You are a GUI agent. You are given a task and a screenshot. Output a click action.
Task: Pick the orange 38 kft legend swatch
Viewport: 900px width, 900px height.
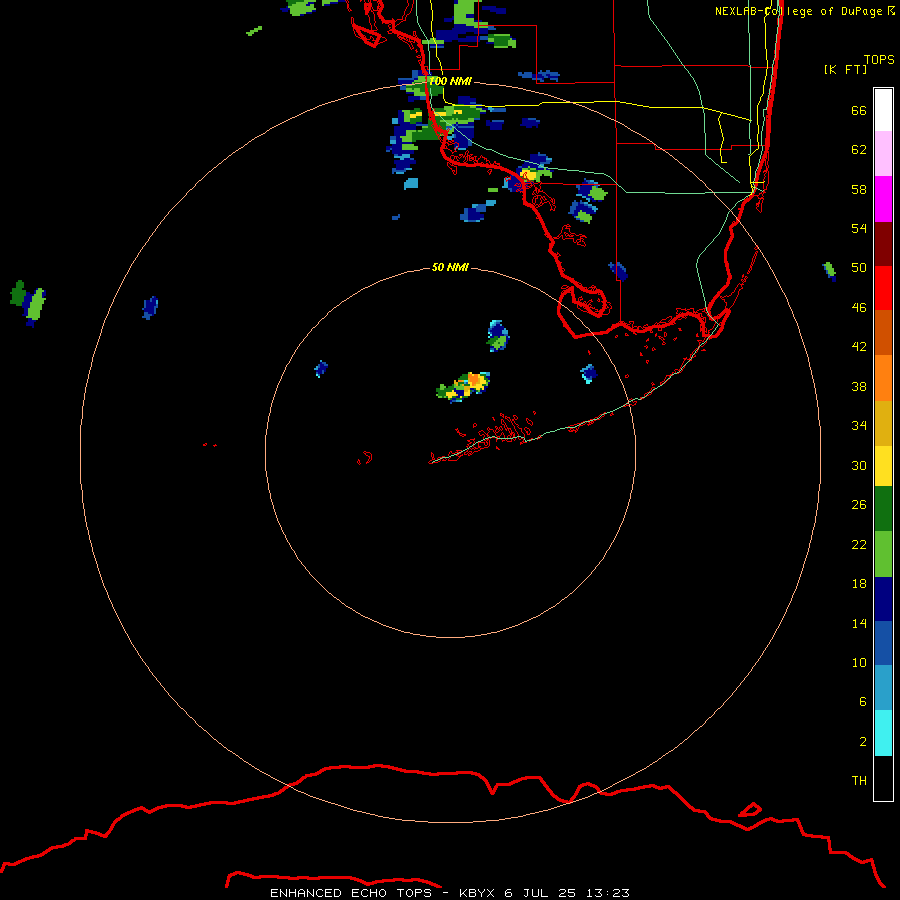click(883, 378)
